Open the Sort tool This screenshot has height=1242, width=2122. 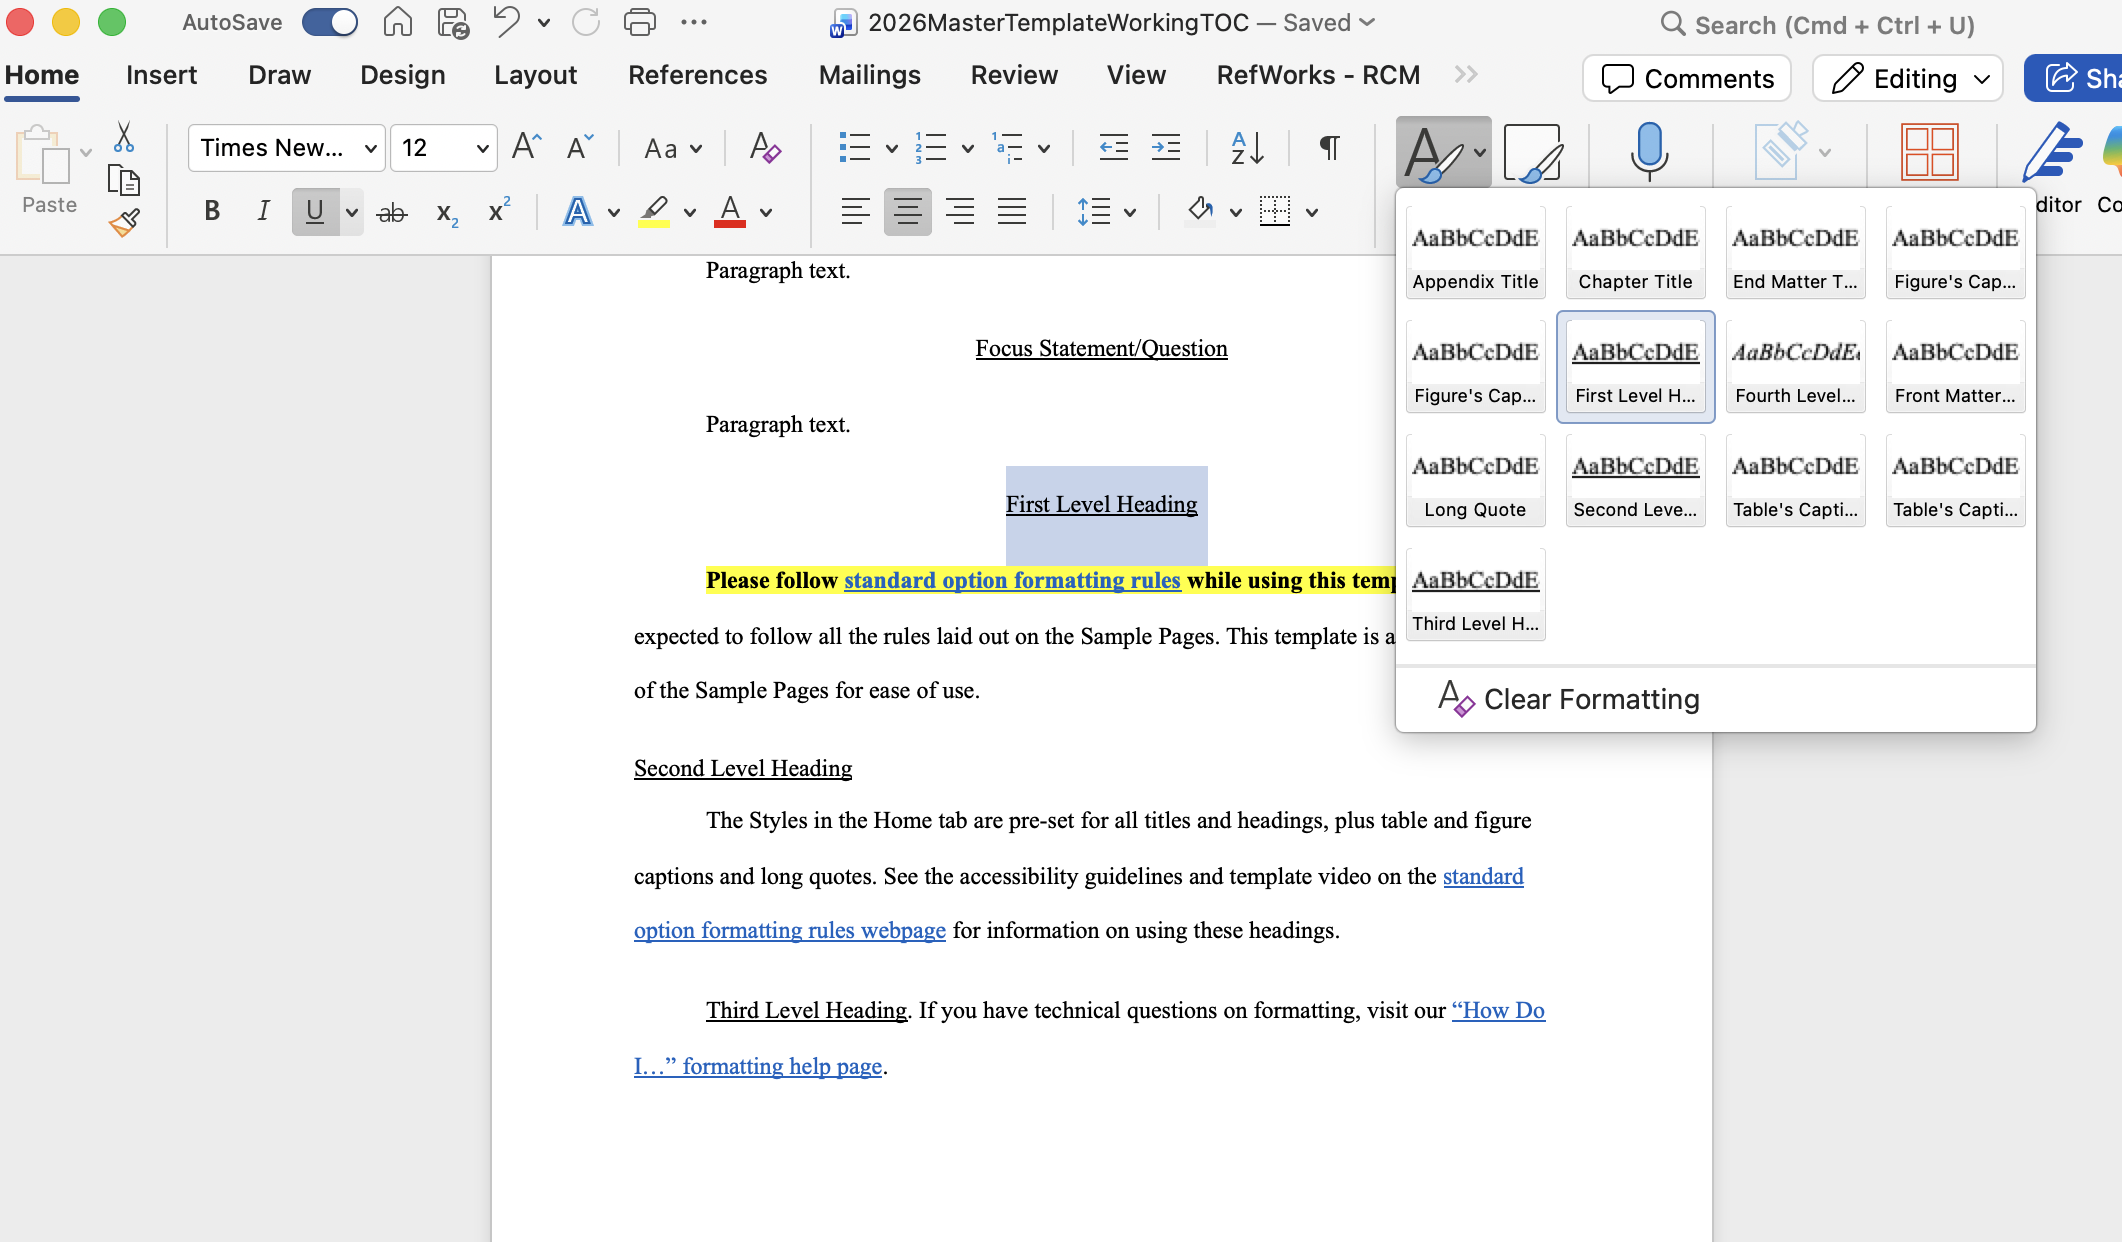coord(1245,148)
